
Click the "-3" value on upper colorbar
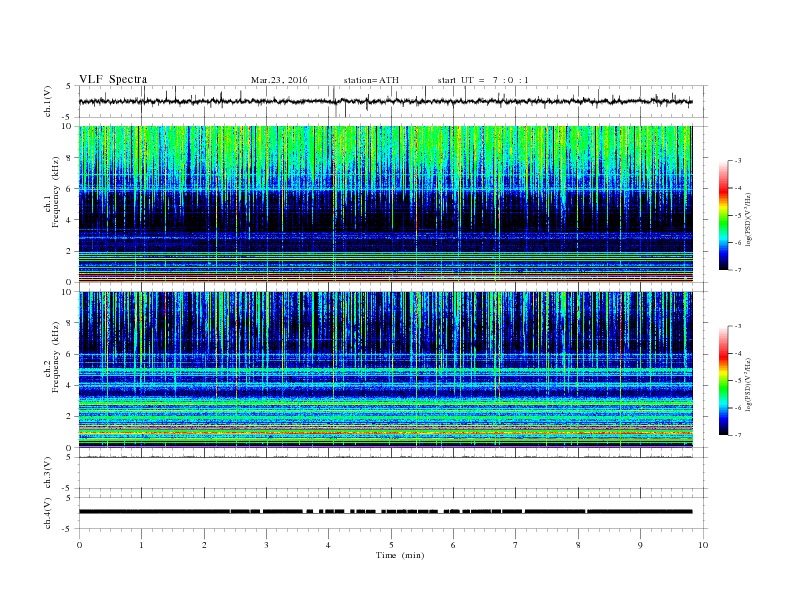tap(737, 161)
